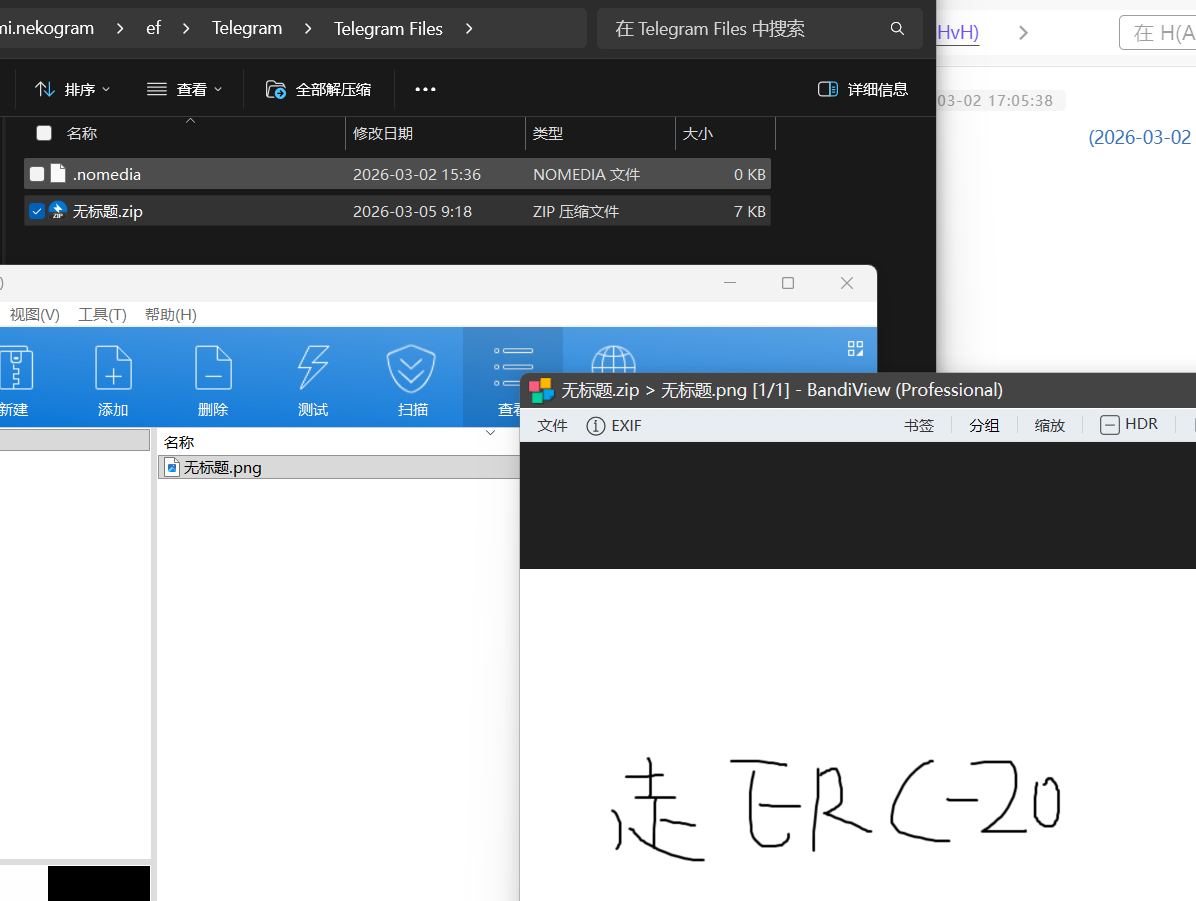Click the 无标题.zip archive icon
The height and width of the screenshot is (901, 1196).
pos(58,211)
